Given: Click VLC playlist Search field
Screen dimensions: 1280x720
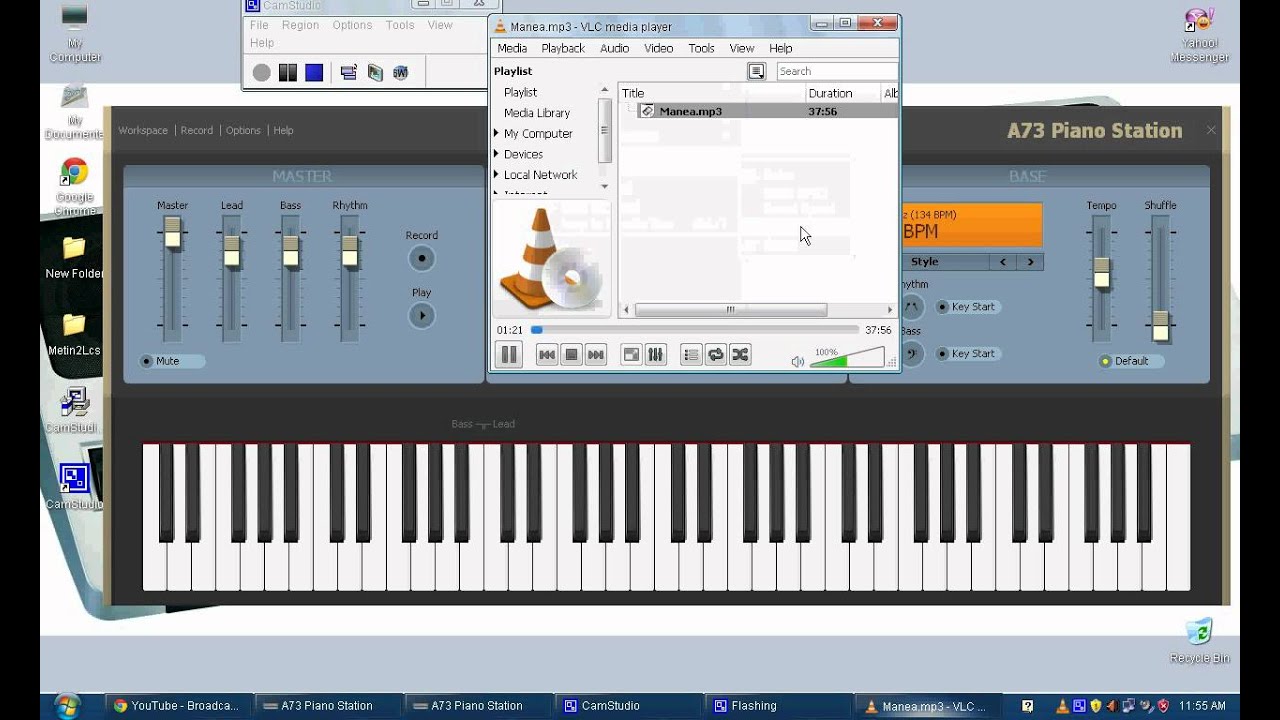Looking at the screenshot, I should 837,71.
